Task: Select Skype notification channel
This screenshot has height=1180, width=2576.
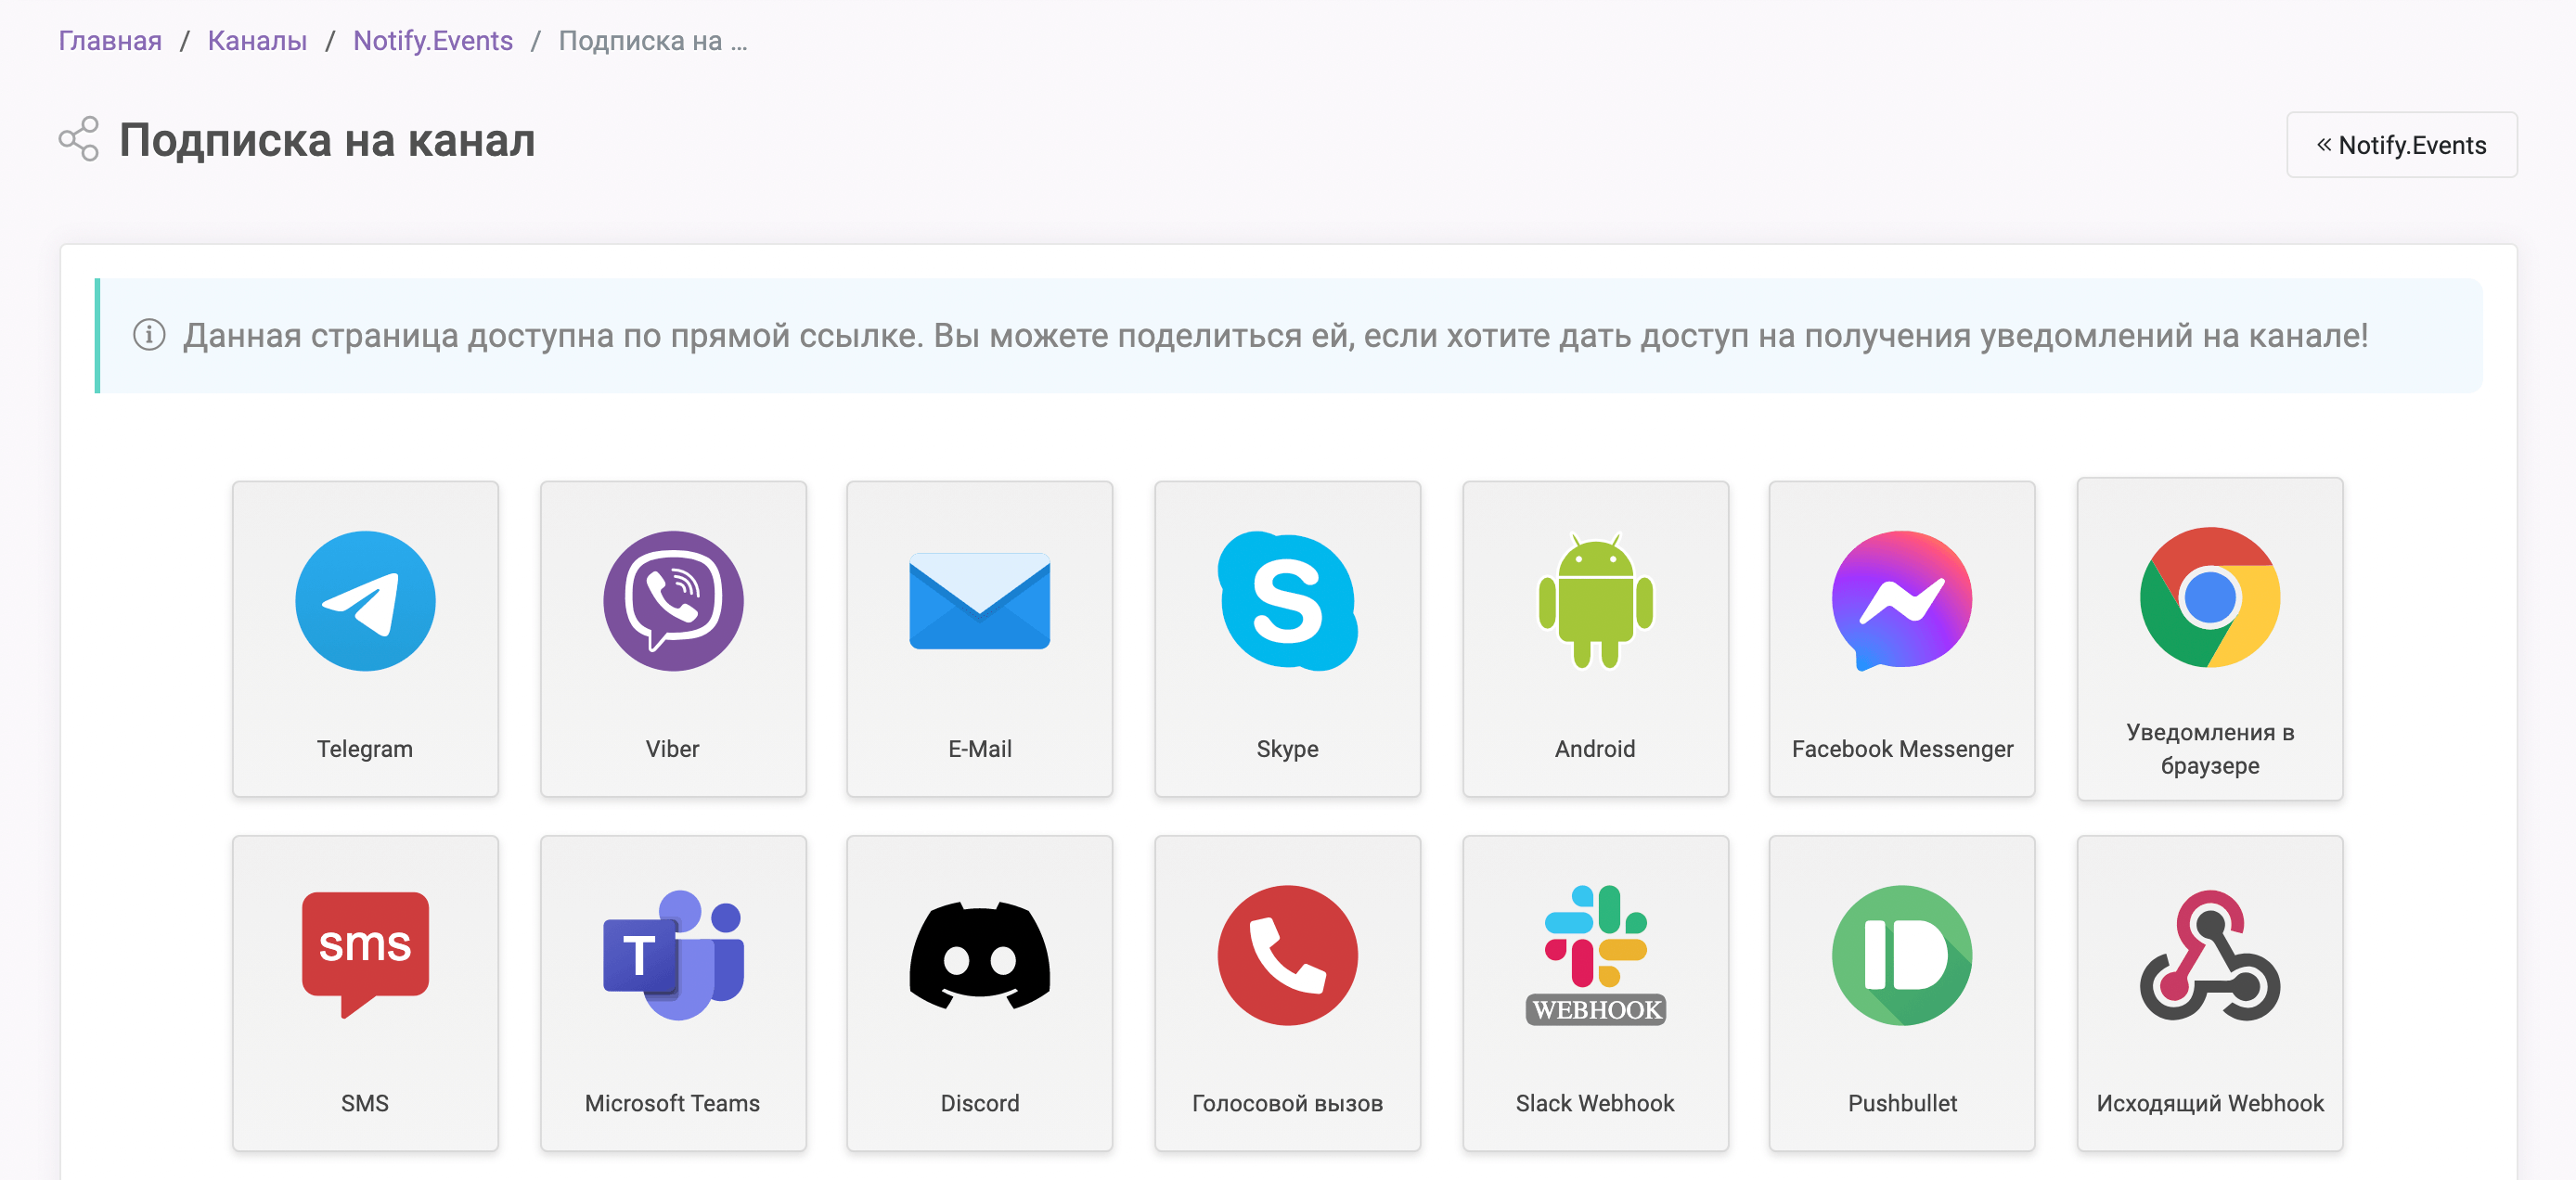Action: click(x=1288, y=639)
